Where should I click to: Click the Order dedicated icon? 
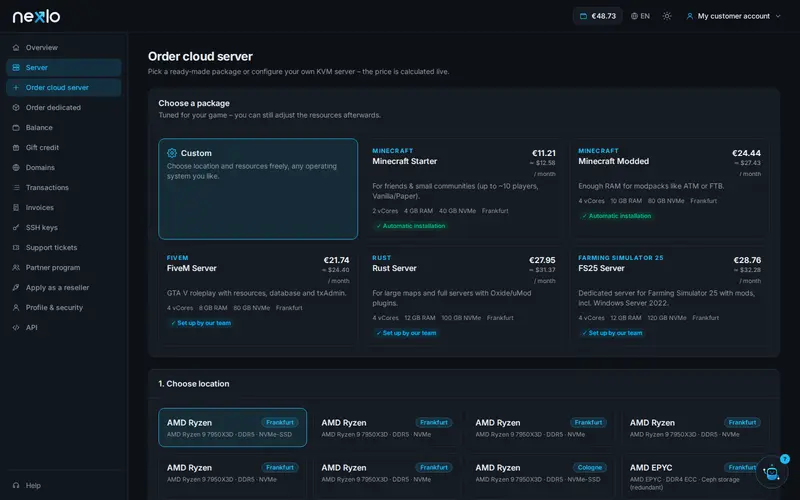click(x=16, y=108)
